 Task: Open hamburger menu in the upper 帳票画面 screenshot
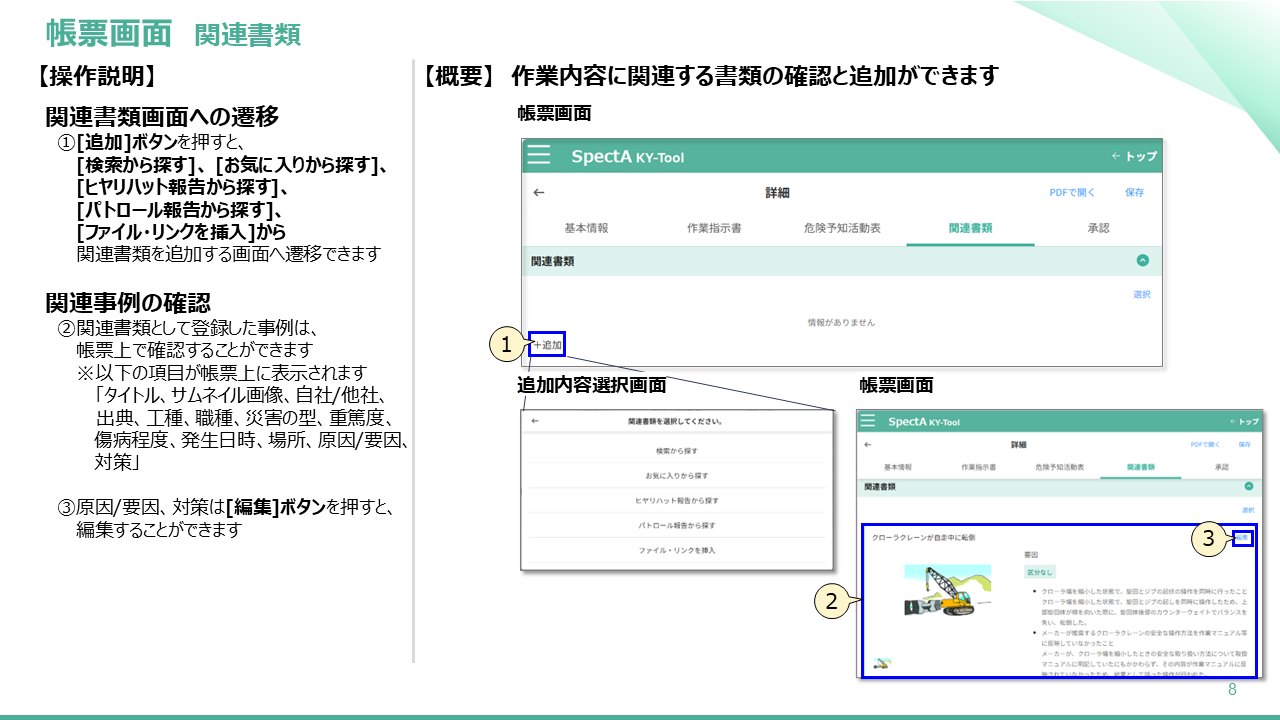coord(539,156)
